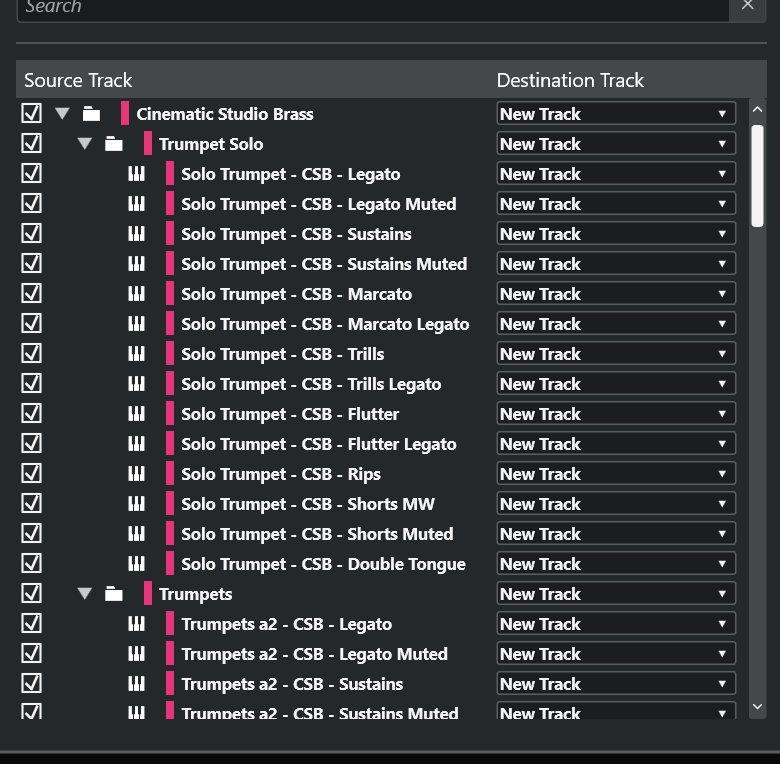
Task: Select the Solo Trumpet Shorts MW row
Action: tap(307, 504)
